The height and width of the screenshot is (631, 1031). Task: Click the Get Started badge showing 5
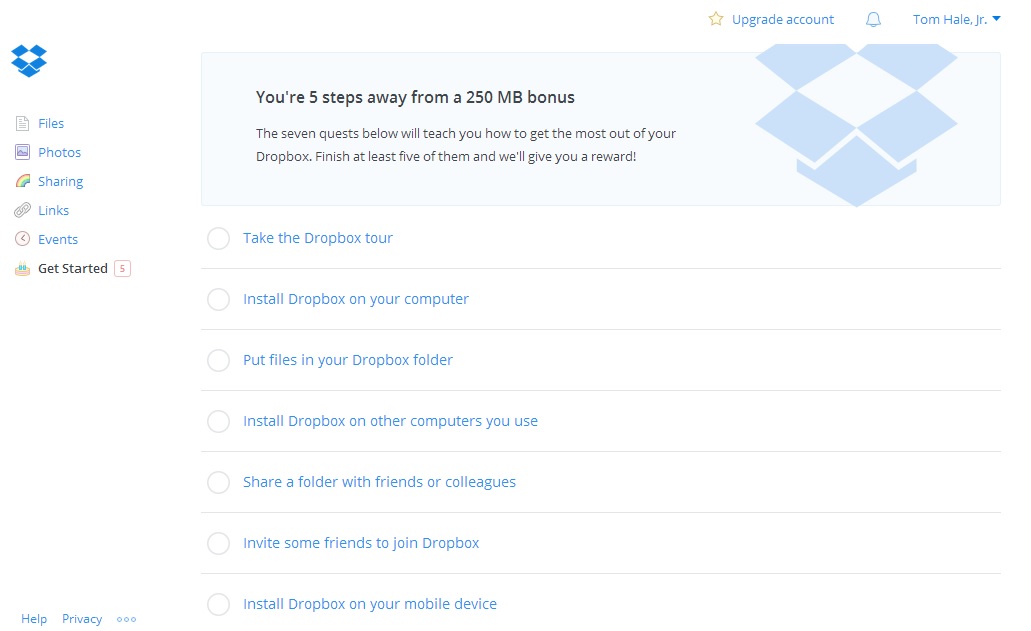pos(122,268)
